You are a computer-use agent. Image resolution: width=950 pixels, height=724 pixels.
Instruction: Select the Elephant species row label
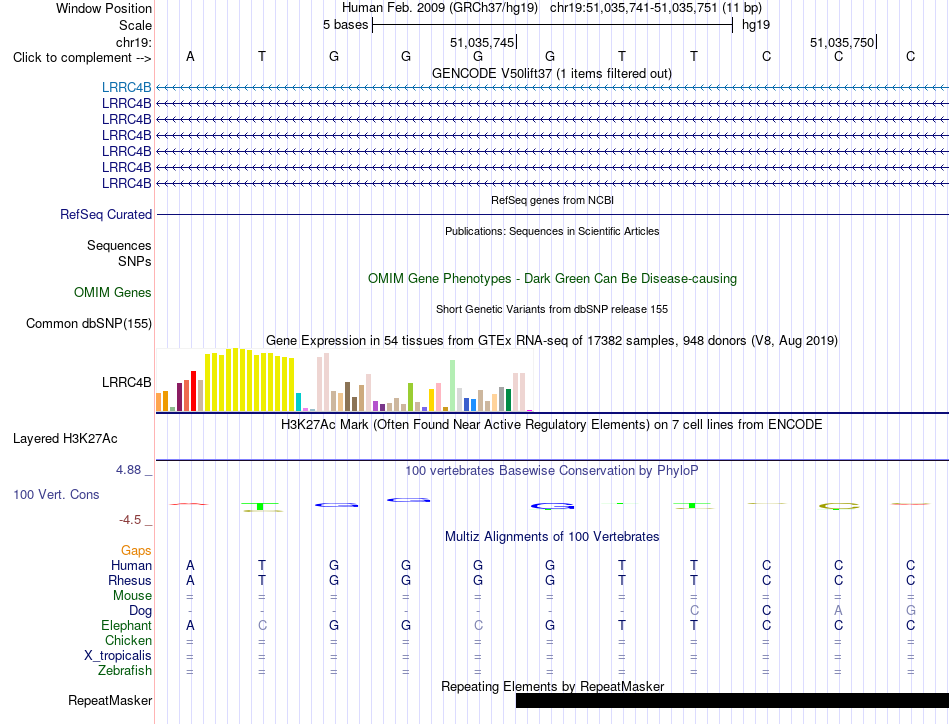click(x=126, y=625)
